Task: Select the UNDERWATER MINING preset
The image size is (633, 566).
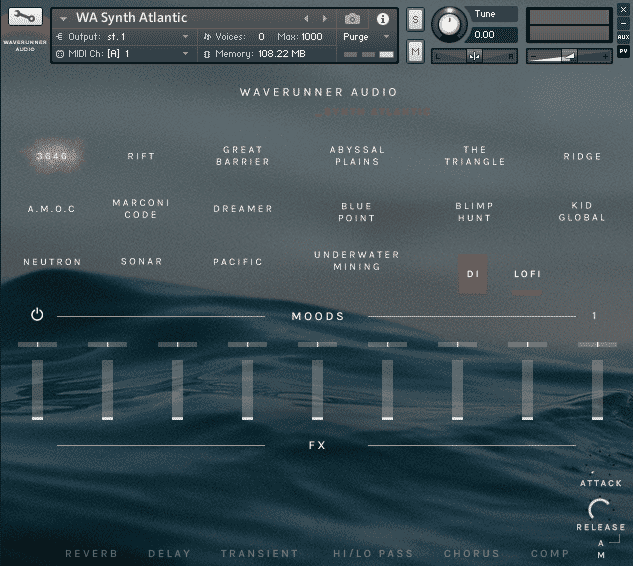Action: (357, 261)
